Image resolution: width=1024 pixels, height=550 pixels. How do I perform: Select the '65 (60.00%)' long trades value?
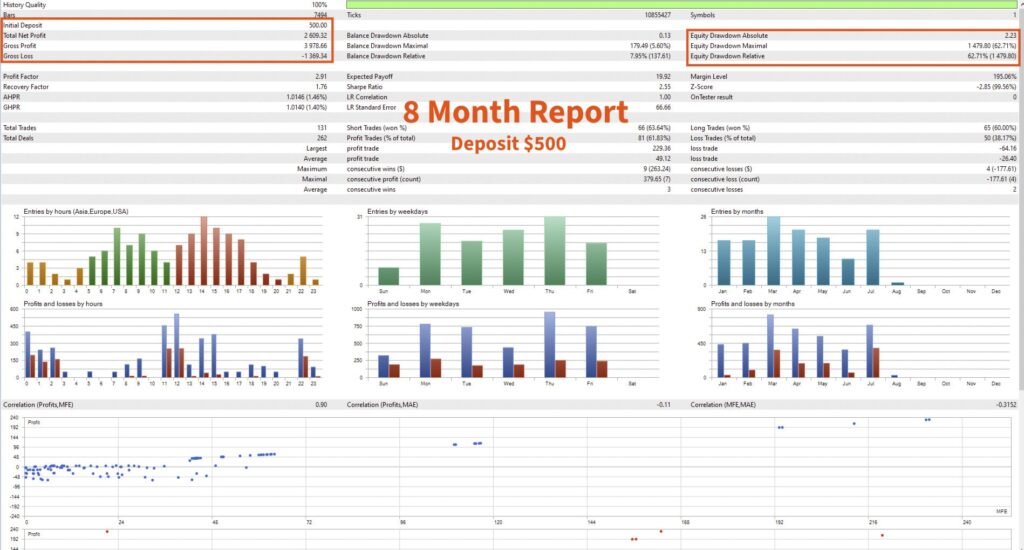(x=1000, y=128)
